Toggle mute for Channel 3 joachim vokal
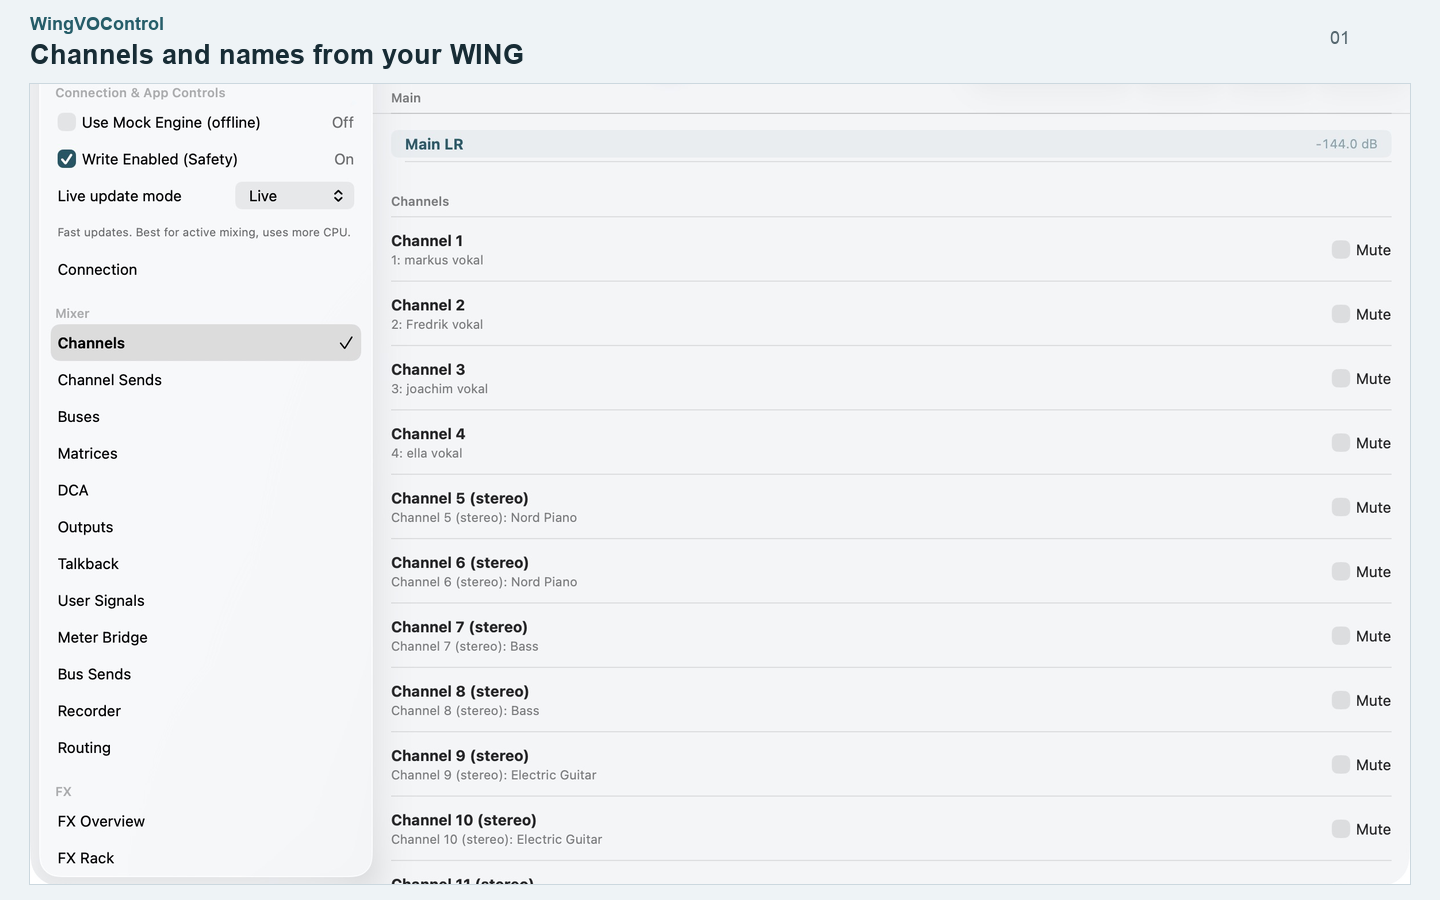Image resolution: width=1440 pixels, height=900 pixels. click(x=1341, y=378)
